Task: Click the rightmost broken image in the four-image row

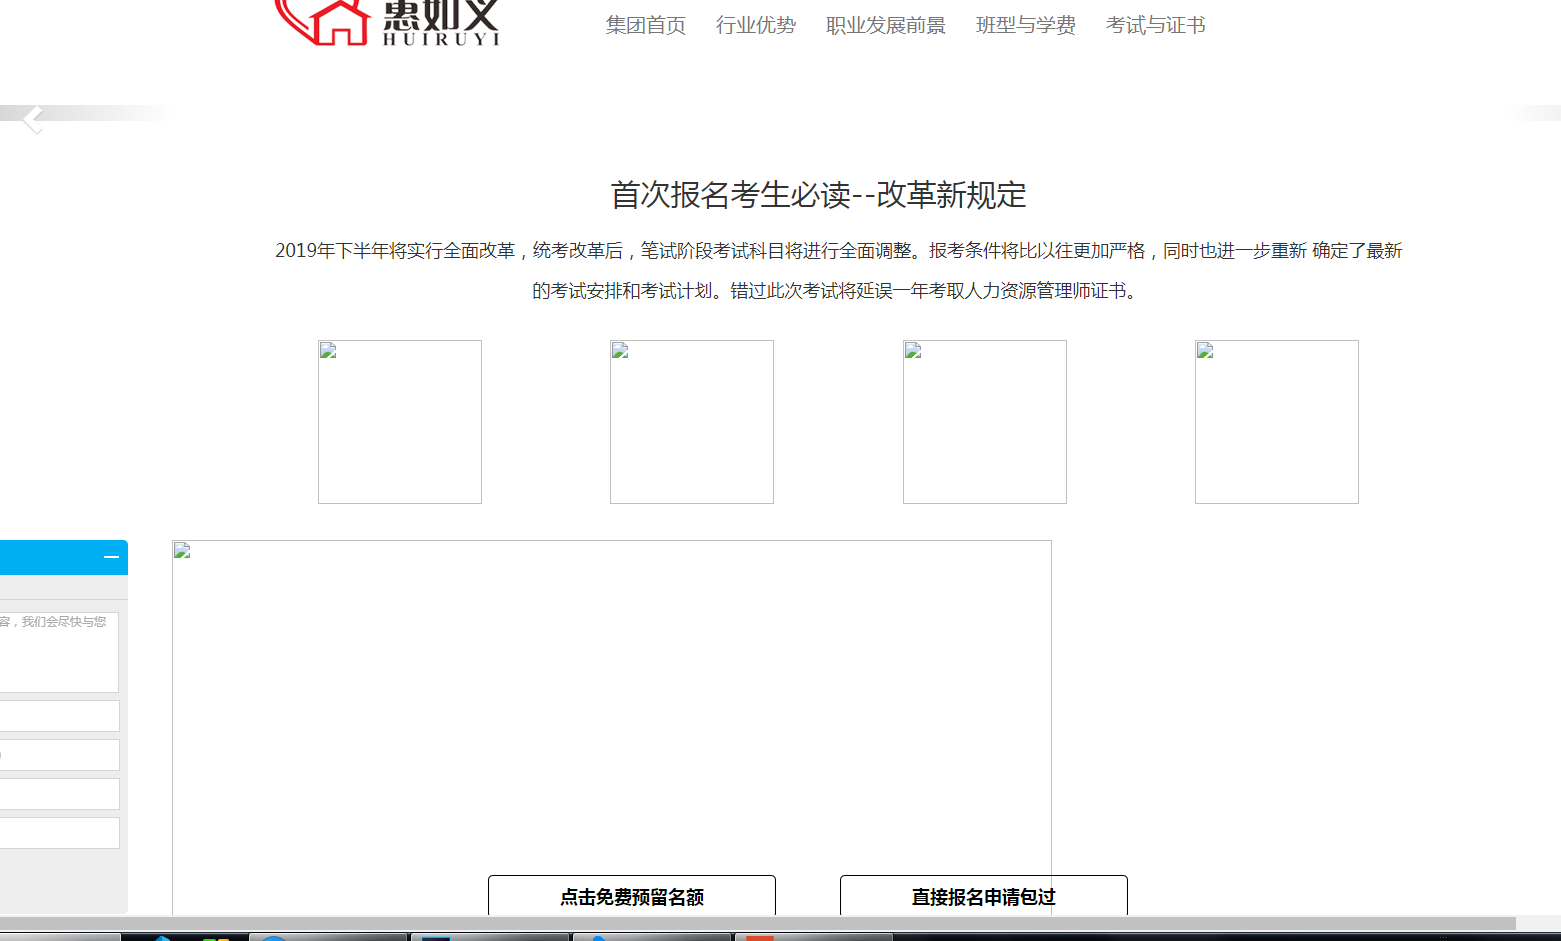Action: pos(1277,422)
